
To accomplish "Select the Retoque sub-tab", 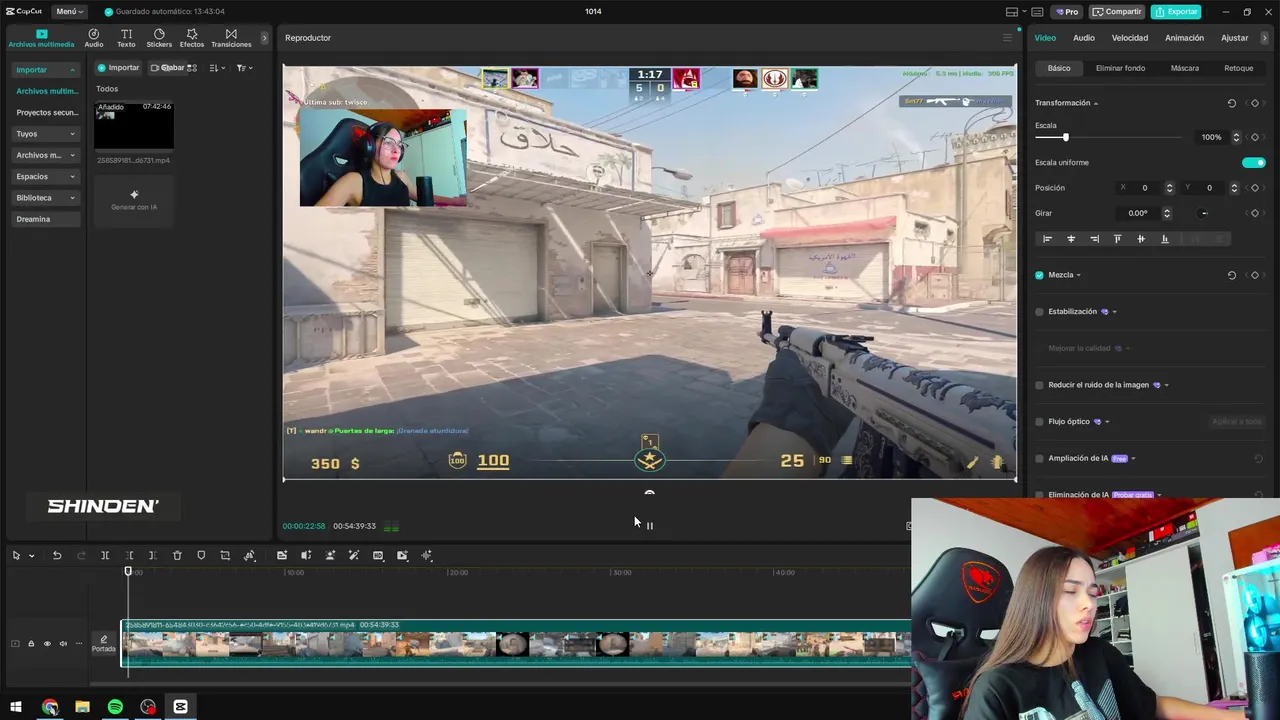I will 1239,68.
